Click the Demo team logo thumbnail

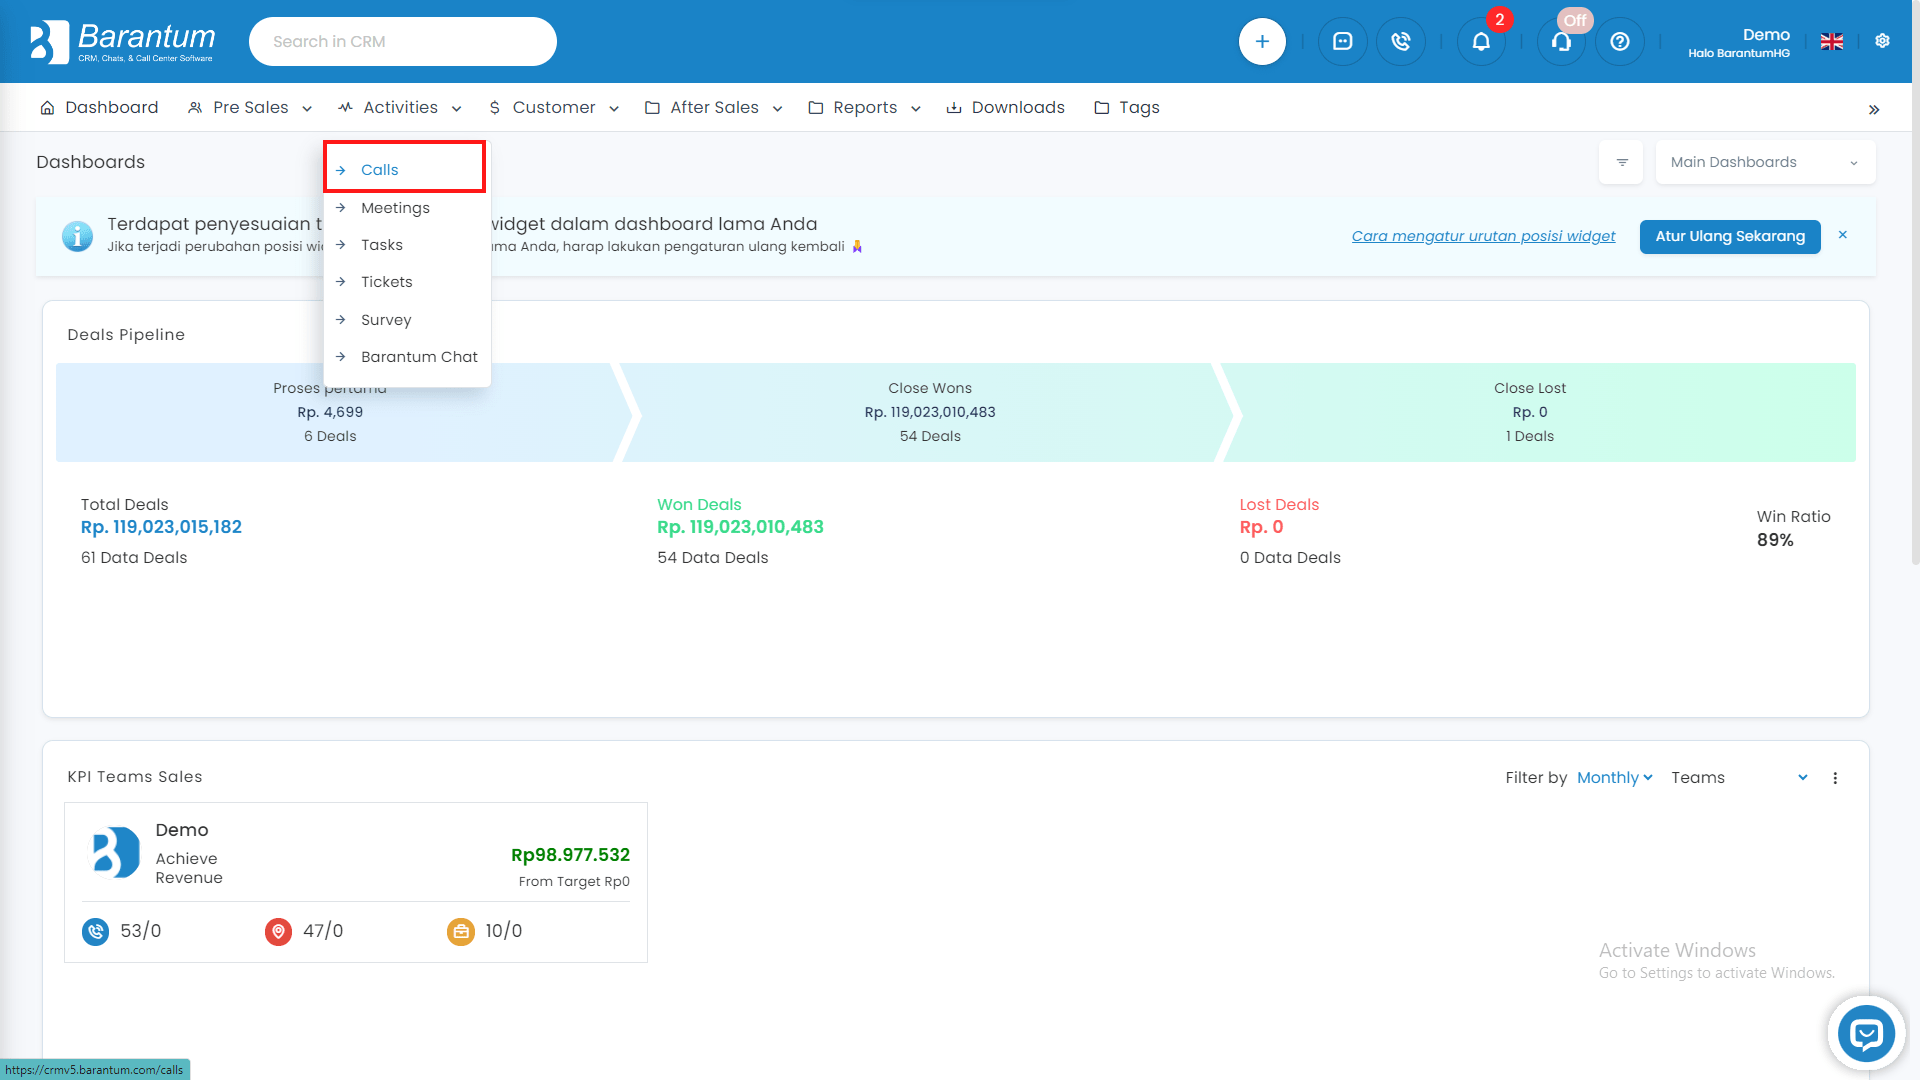pyautogui.click(x=116, y=852)
